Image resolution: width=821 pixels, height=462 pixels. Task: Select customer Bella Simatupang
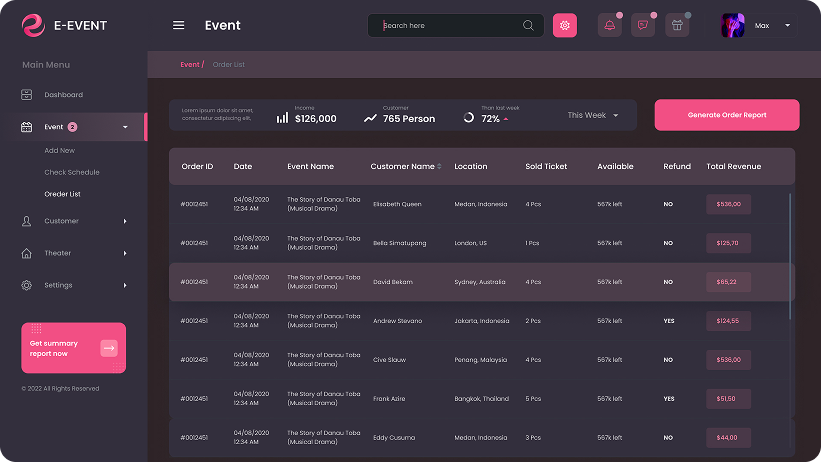pyautogui.click(x=400, y=243)
